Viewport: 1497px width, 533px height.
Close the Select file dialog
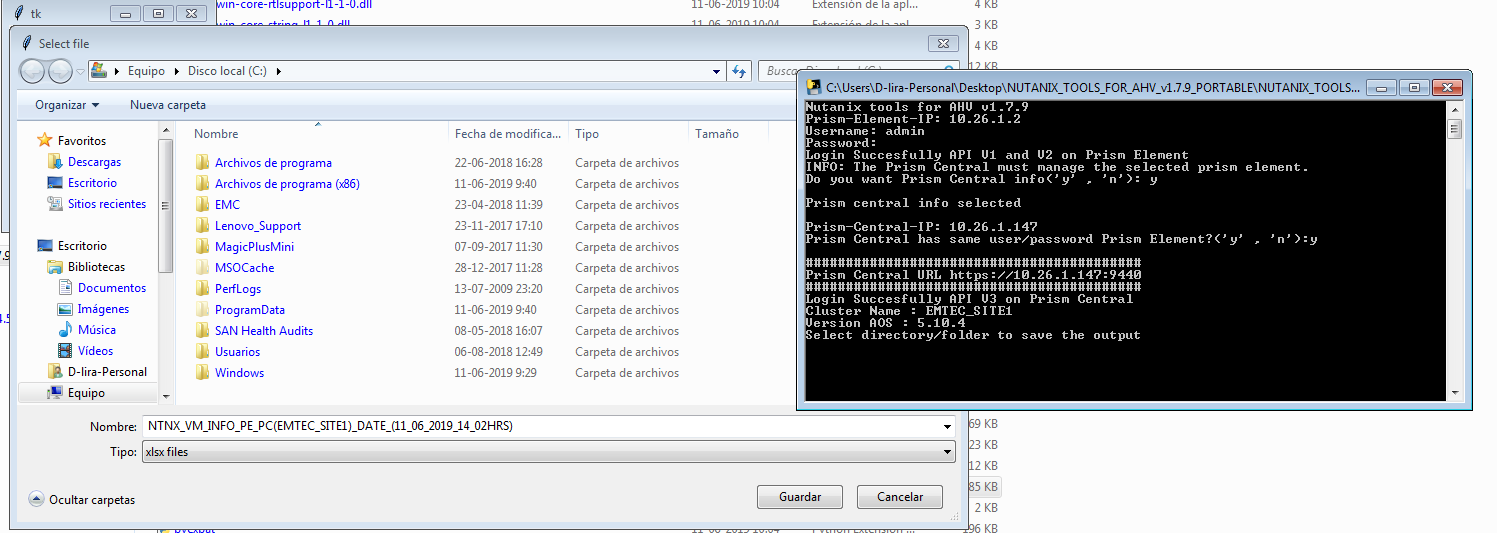tap(943, 43)
